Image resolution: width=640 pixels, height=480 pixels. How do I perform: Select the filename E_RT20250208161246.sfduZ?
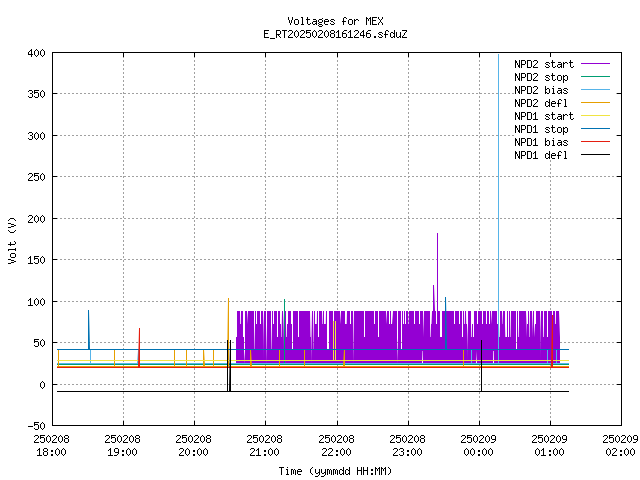coord(335,34)
